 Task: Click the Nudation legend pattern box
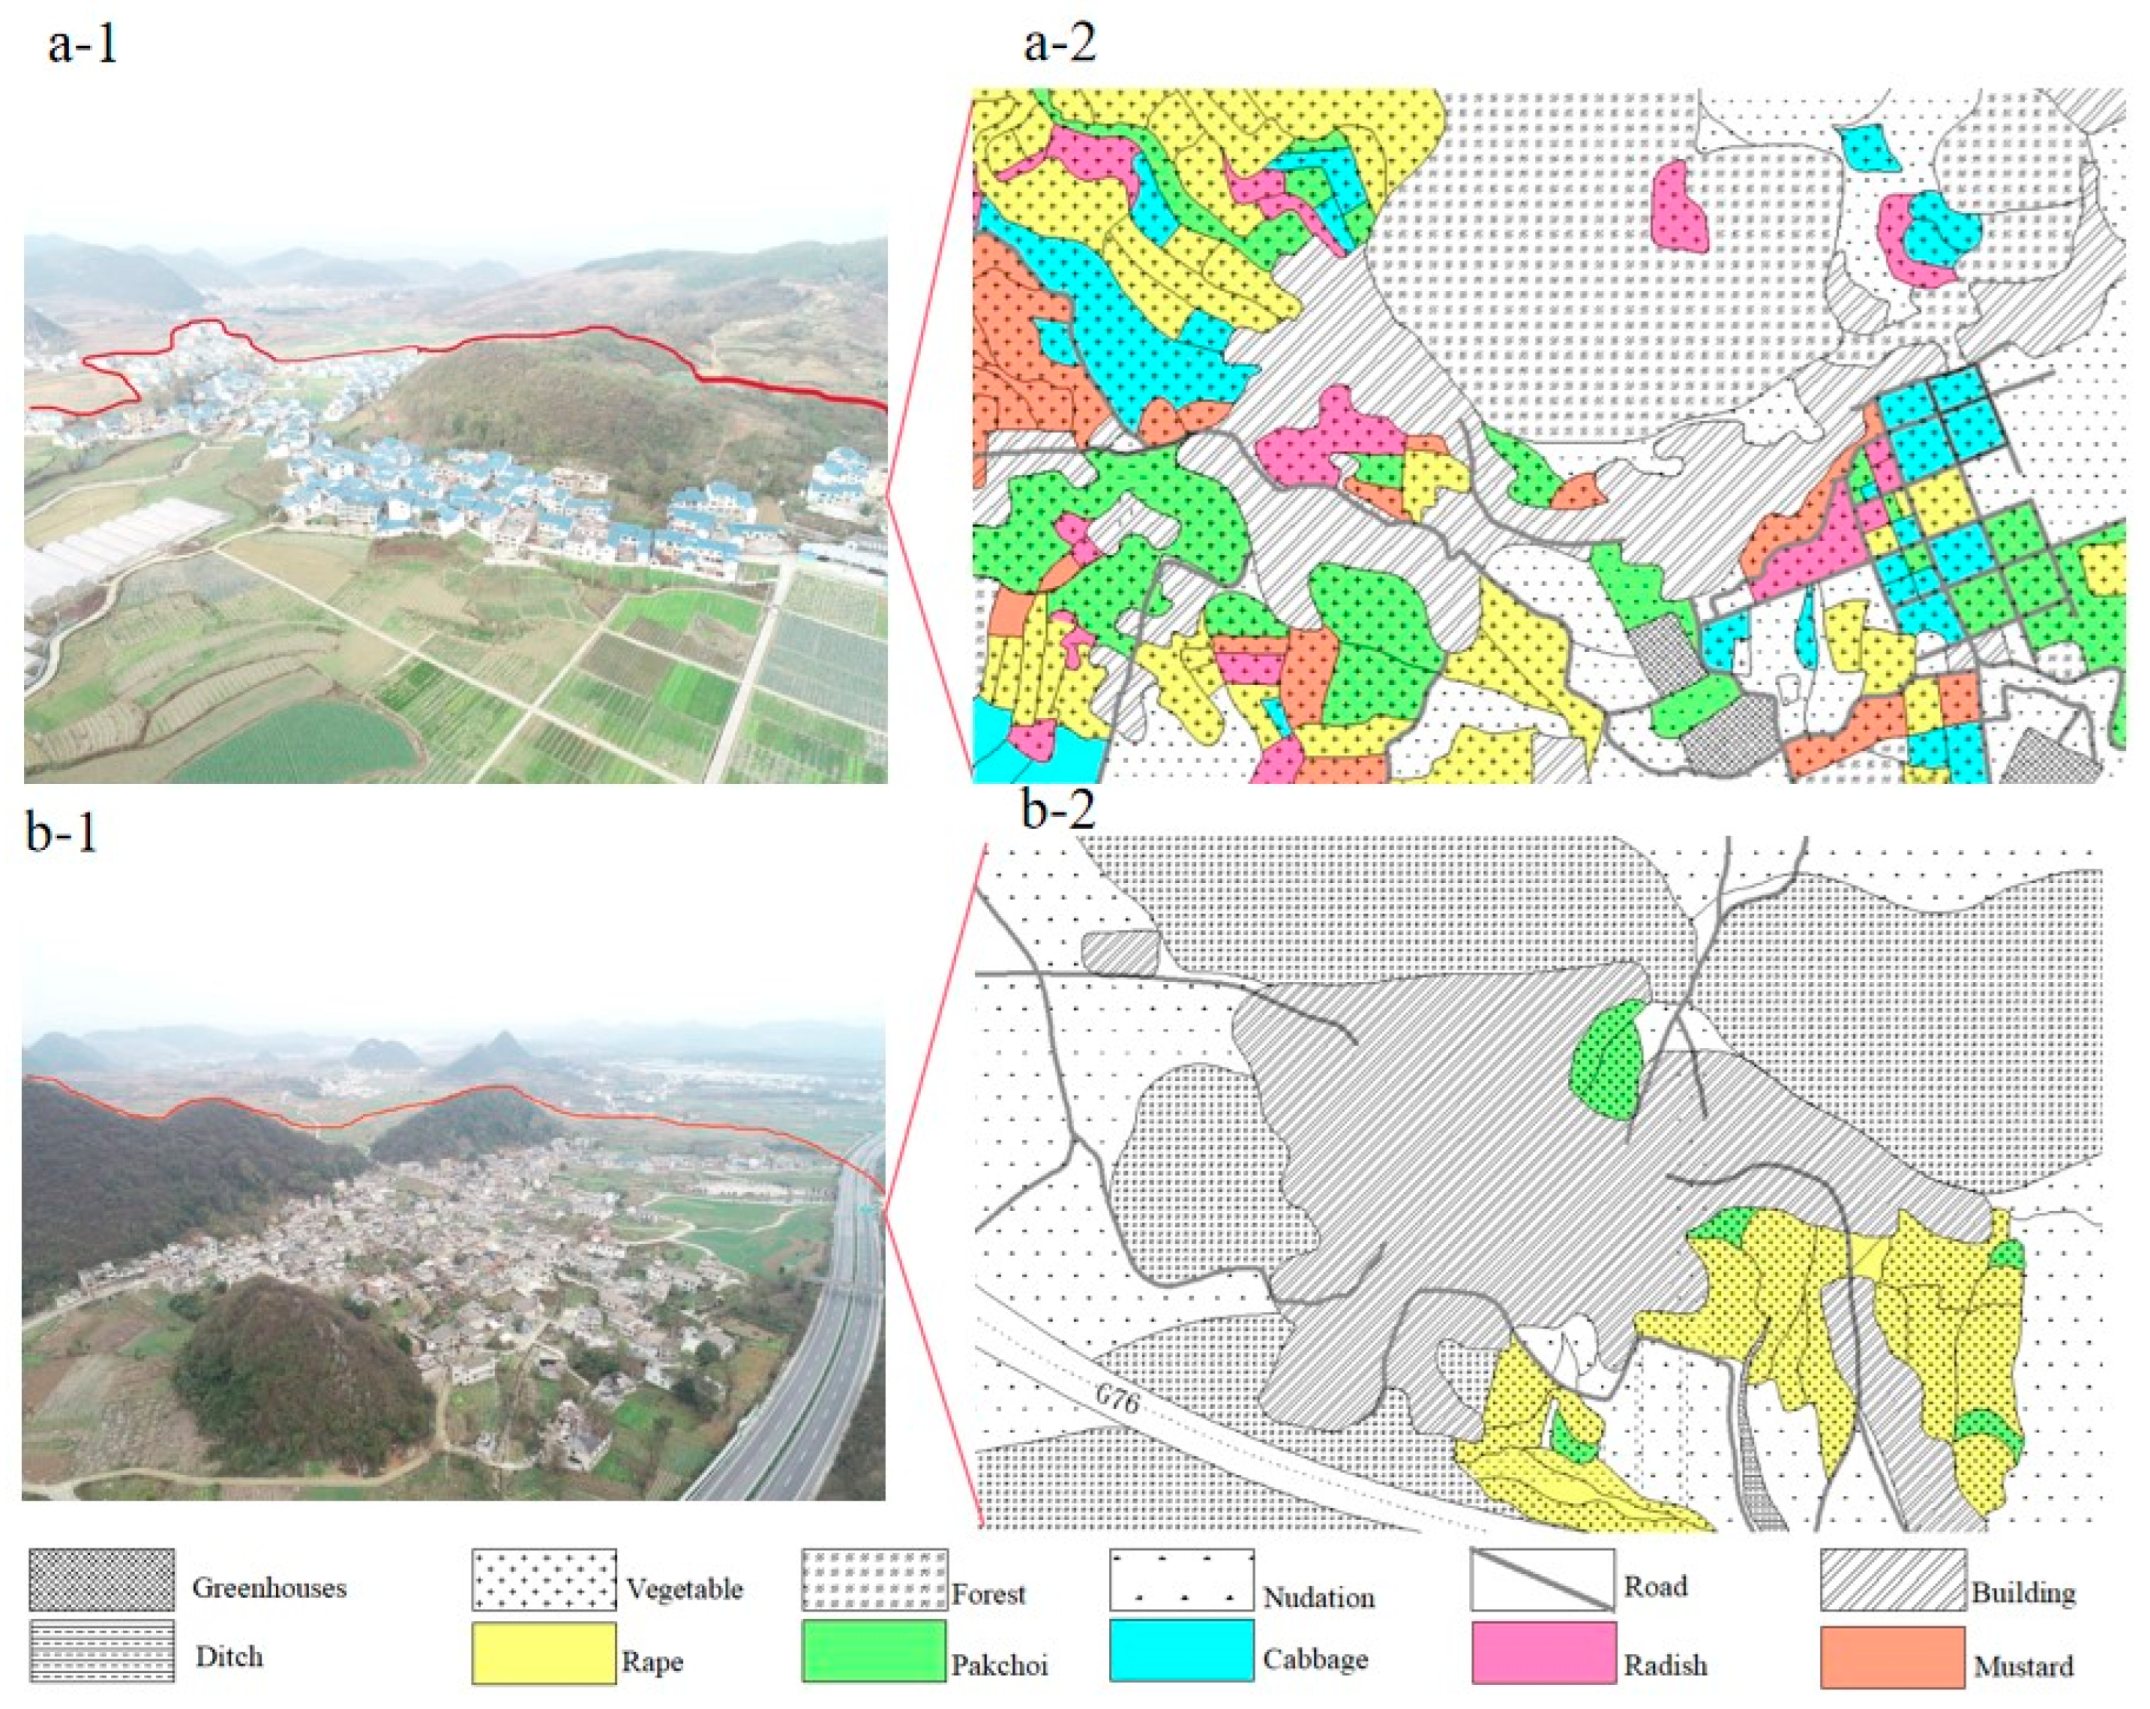pyautogui.click(x=1181, y=1579)
